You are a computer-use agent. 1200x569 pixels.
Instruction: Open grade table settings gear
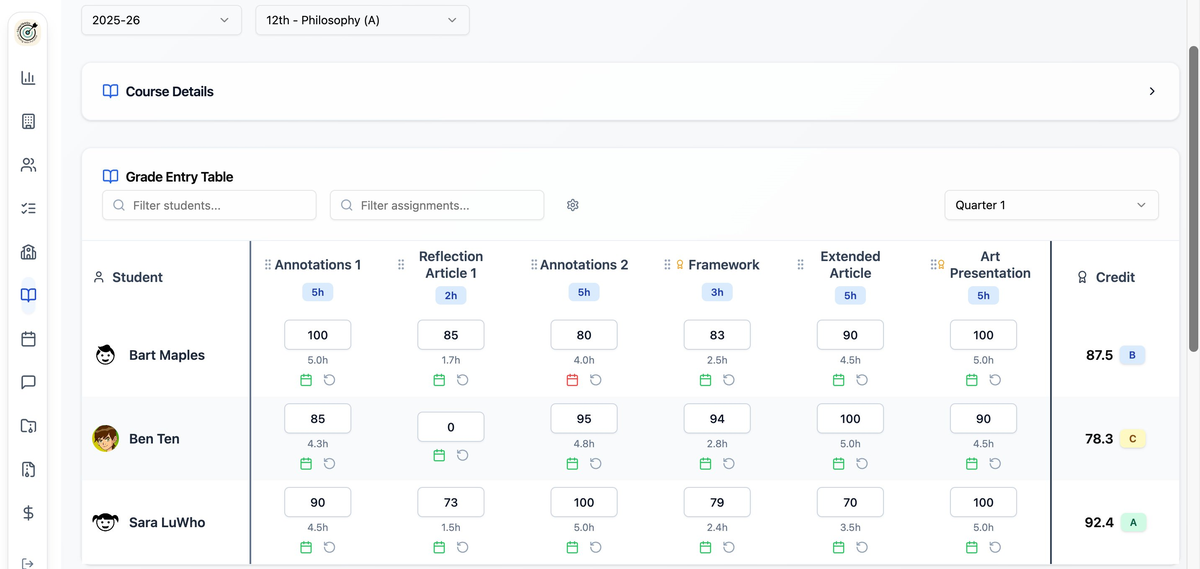[x=573, y=205]
